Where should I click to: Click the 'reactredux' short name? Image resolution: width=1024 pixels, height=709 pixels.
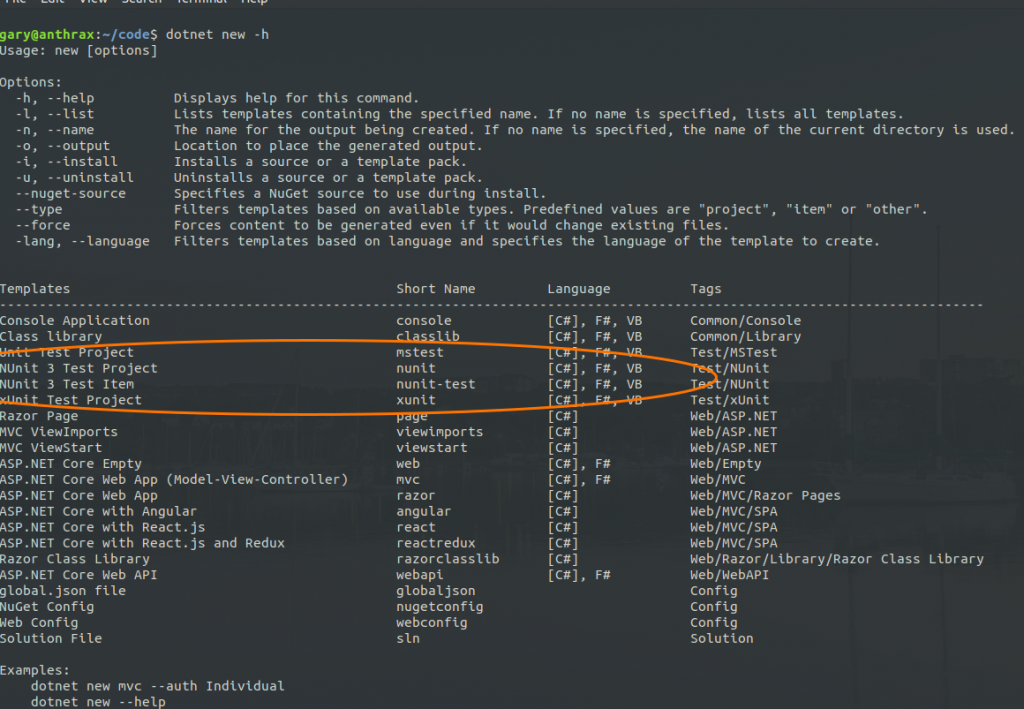(436, 543)
